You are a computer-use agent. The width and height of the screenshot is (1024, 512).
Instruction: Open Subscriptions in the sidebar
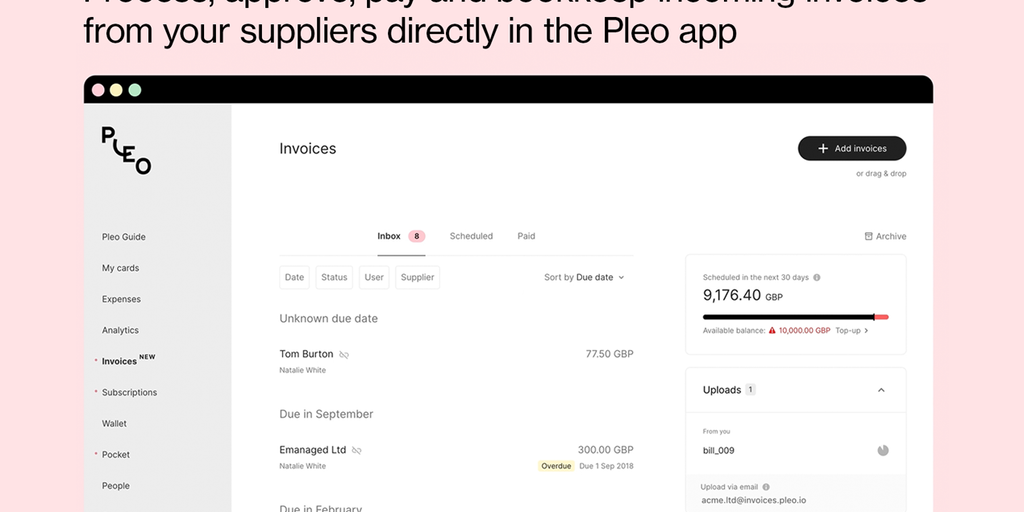click(x=129, y=392)
